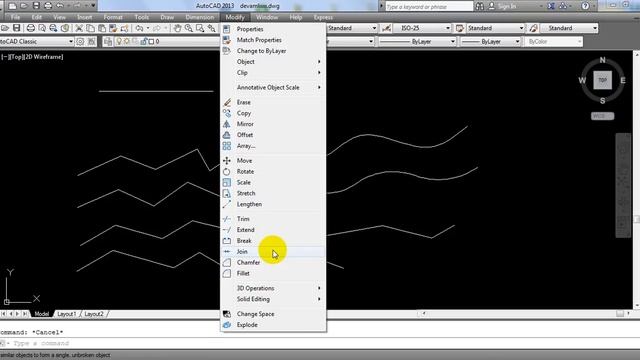The width and height of the screenshot is (640, 360).
Task: Open the Draw menu
Action: 167,17
